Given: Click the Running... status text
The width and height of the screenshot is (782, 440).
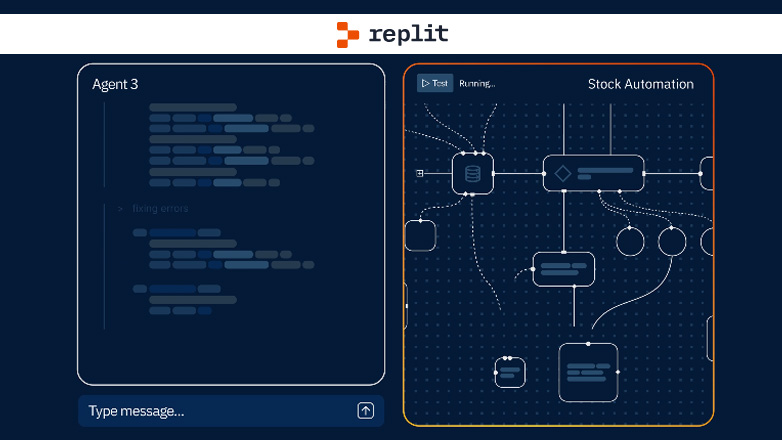Looking at the screenshot, I should tap(477, 84).
